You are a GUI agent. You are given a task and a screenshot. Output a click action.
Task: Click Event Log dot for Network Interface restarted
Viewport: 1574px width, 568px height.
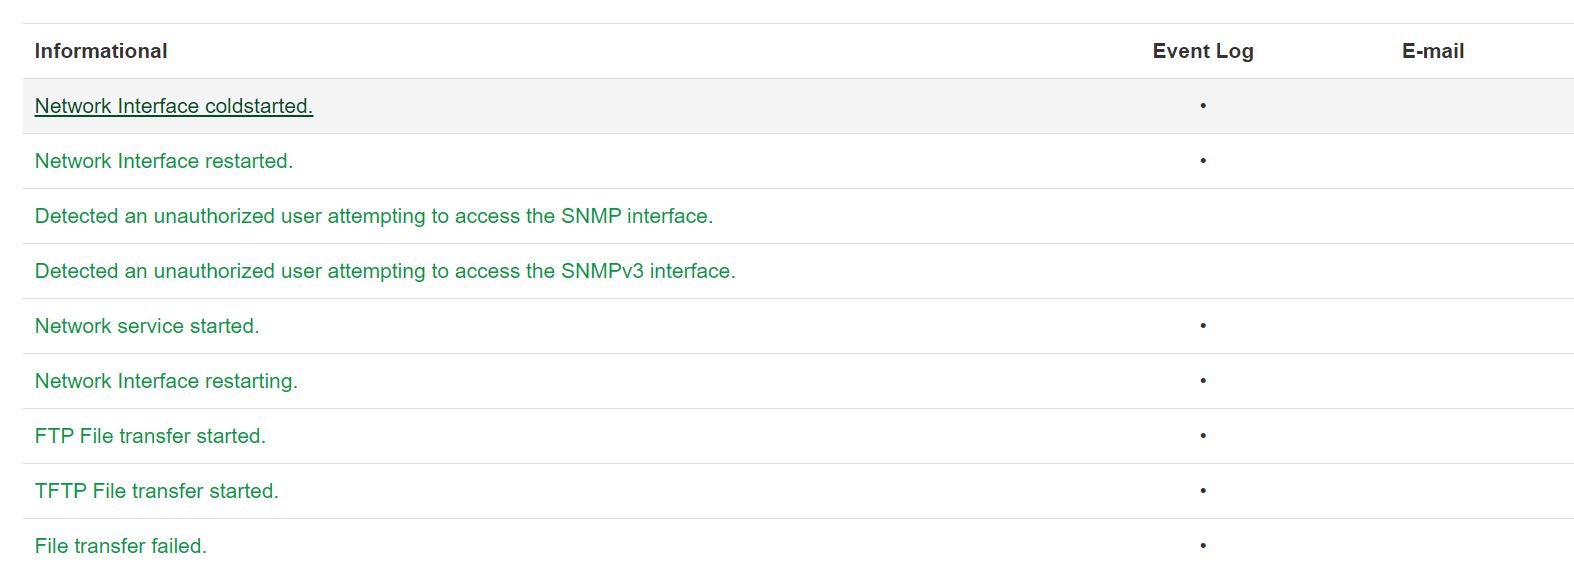pyautogui.click(x=1203, y=160)
